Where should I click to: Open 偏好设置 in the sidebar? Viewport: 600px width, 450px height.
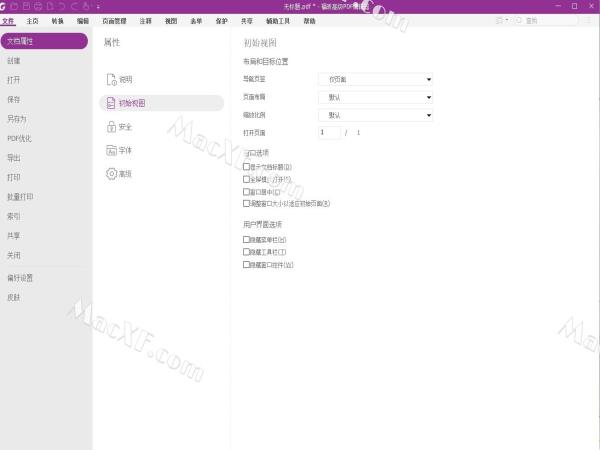pyautogui.click(x=20, y=277)
